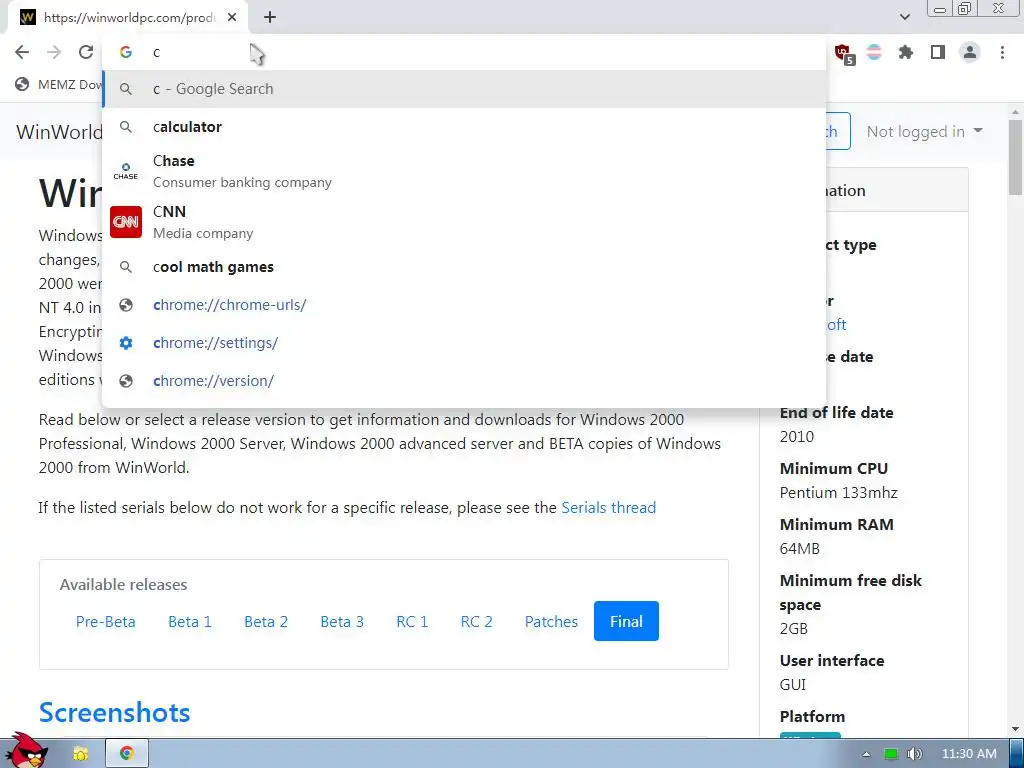Open the Serials thread link
Viewport: 1024px width, 768px height.
click(x=608, y=507)
